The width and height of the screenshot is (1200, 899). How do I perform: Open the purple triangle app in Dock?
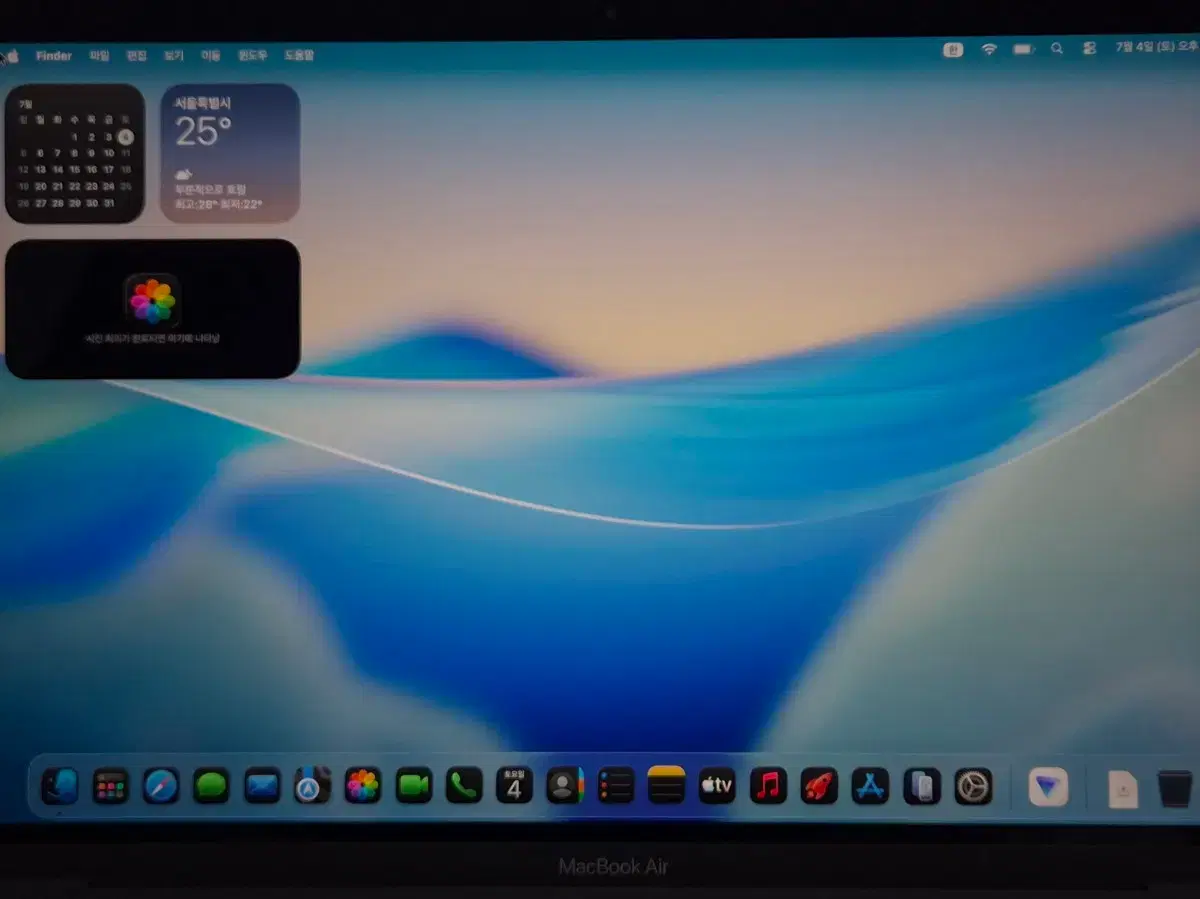coord(1048,788)
